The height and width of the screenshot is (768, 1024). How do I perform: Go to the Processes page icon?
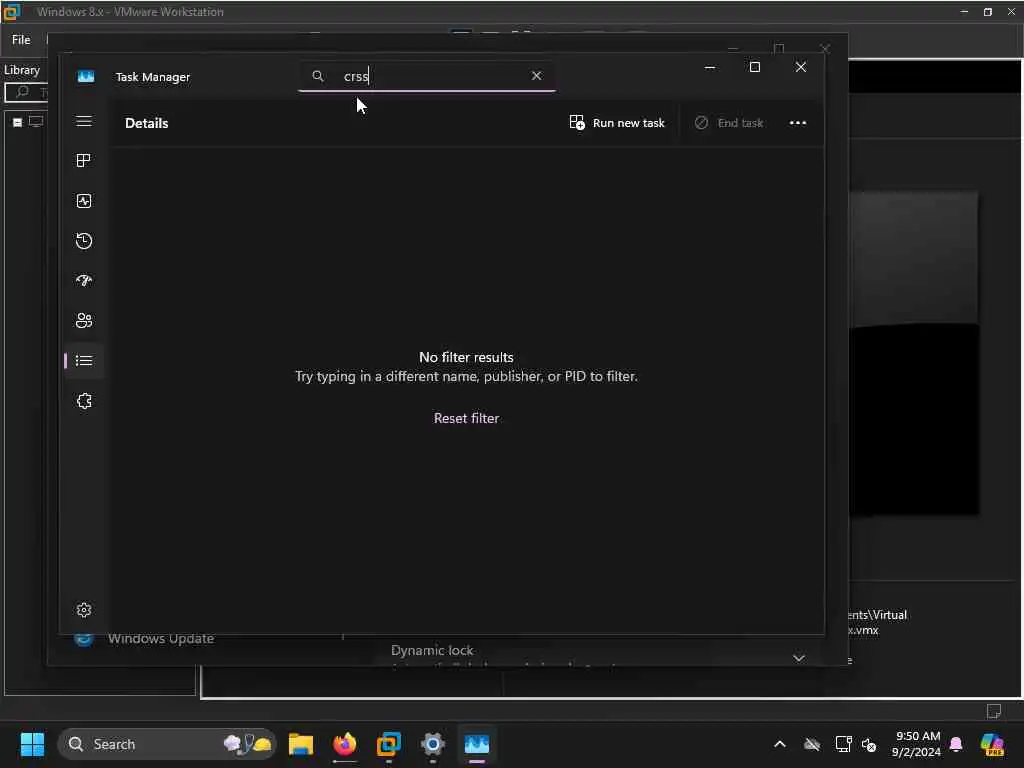point(84,161)
